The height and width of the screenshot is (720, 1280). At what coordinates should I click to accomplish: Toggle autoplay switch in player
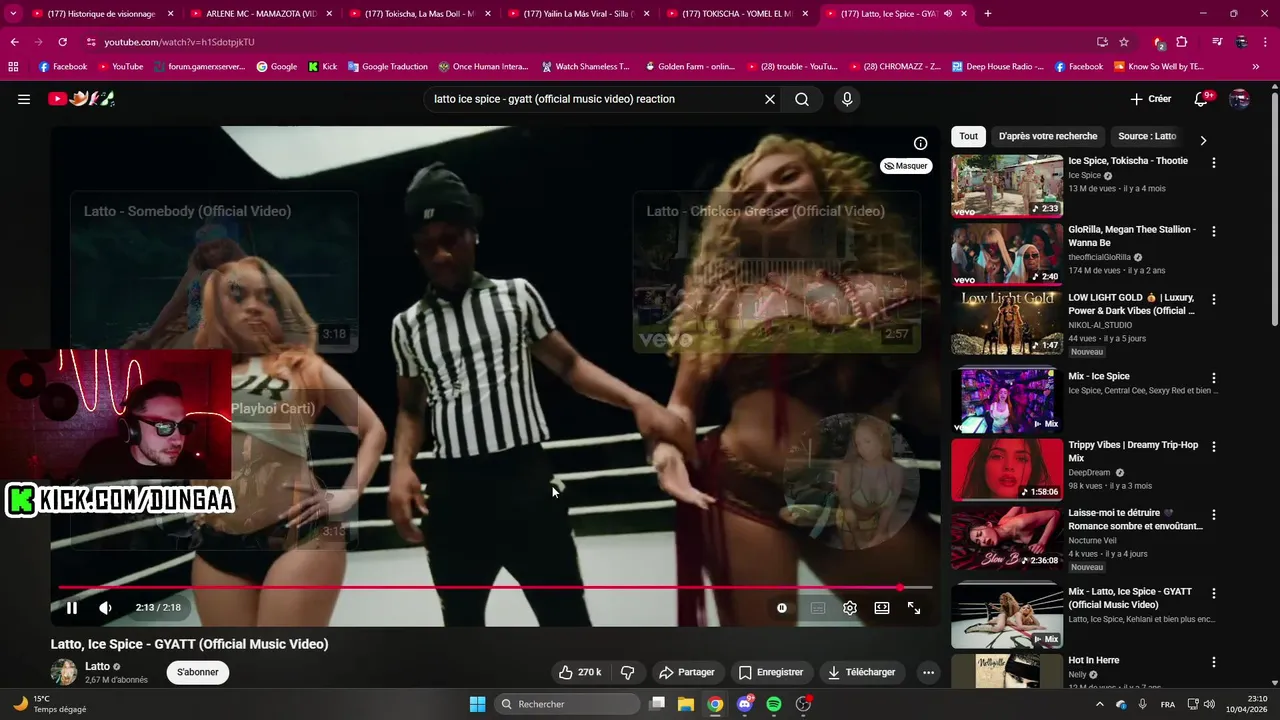782,608
